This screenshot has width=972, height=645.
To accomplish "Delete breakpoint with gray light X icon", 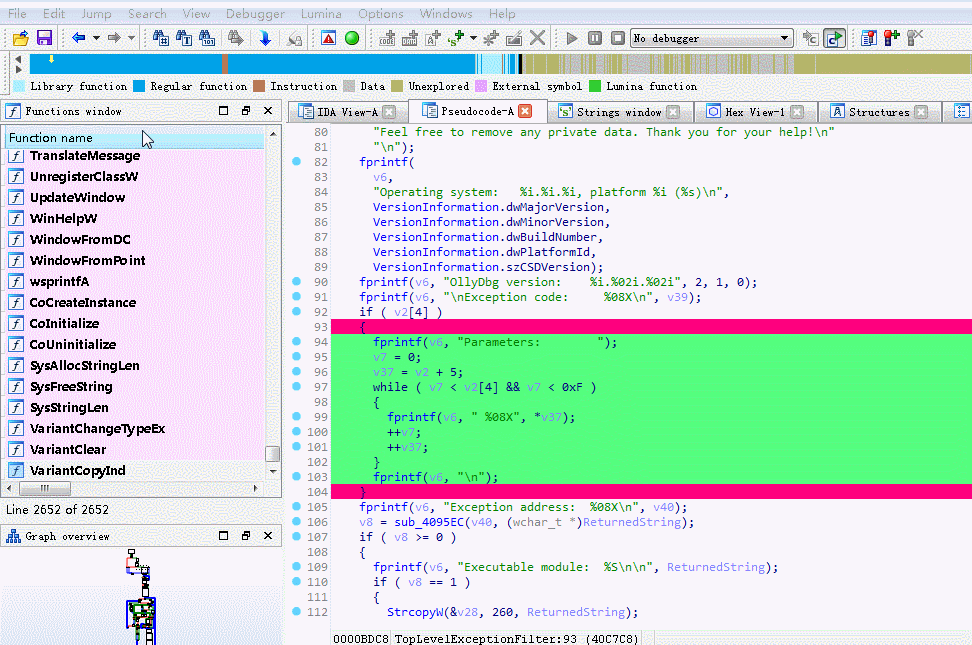I will pos(915,38).
